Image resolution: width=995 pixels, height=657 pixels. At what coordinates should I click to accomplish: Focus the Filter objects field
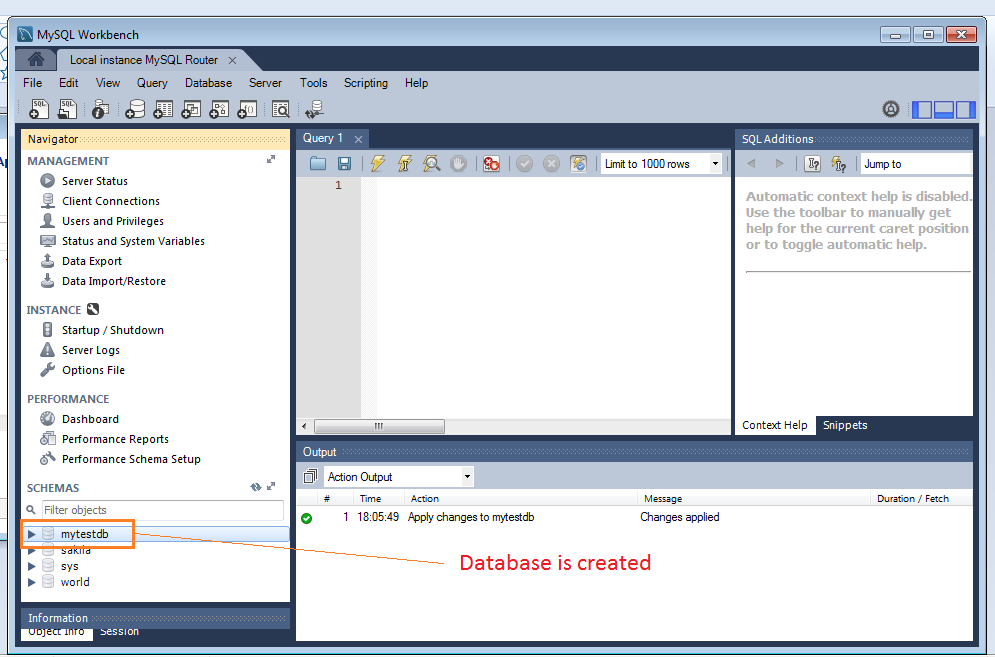pos(162,510)
